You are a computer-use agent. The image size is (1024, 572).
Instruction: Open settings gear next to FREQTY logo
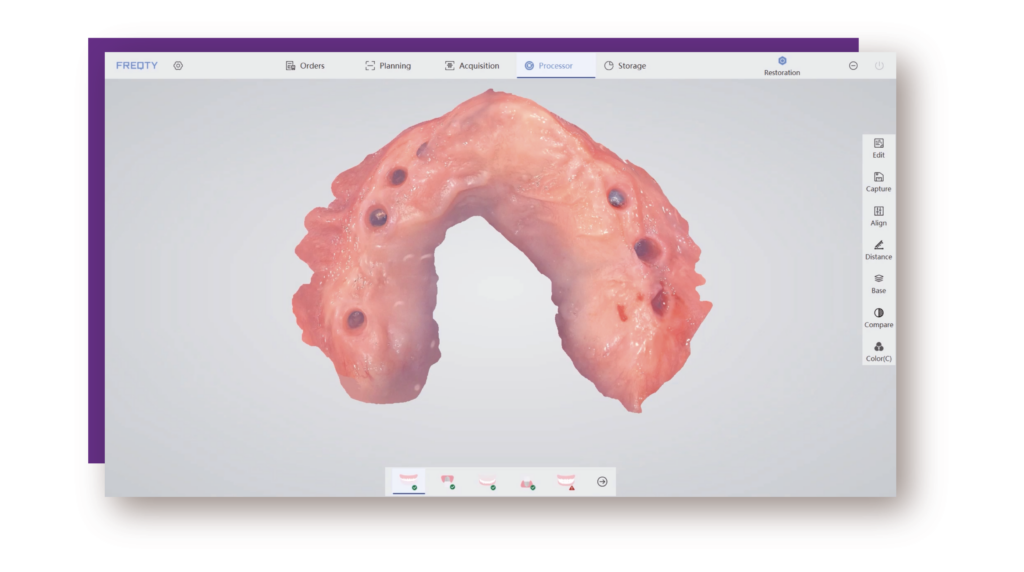[178, 65]
